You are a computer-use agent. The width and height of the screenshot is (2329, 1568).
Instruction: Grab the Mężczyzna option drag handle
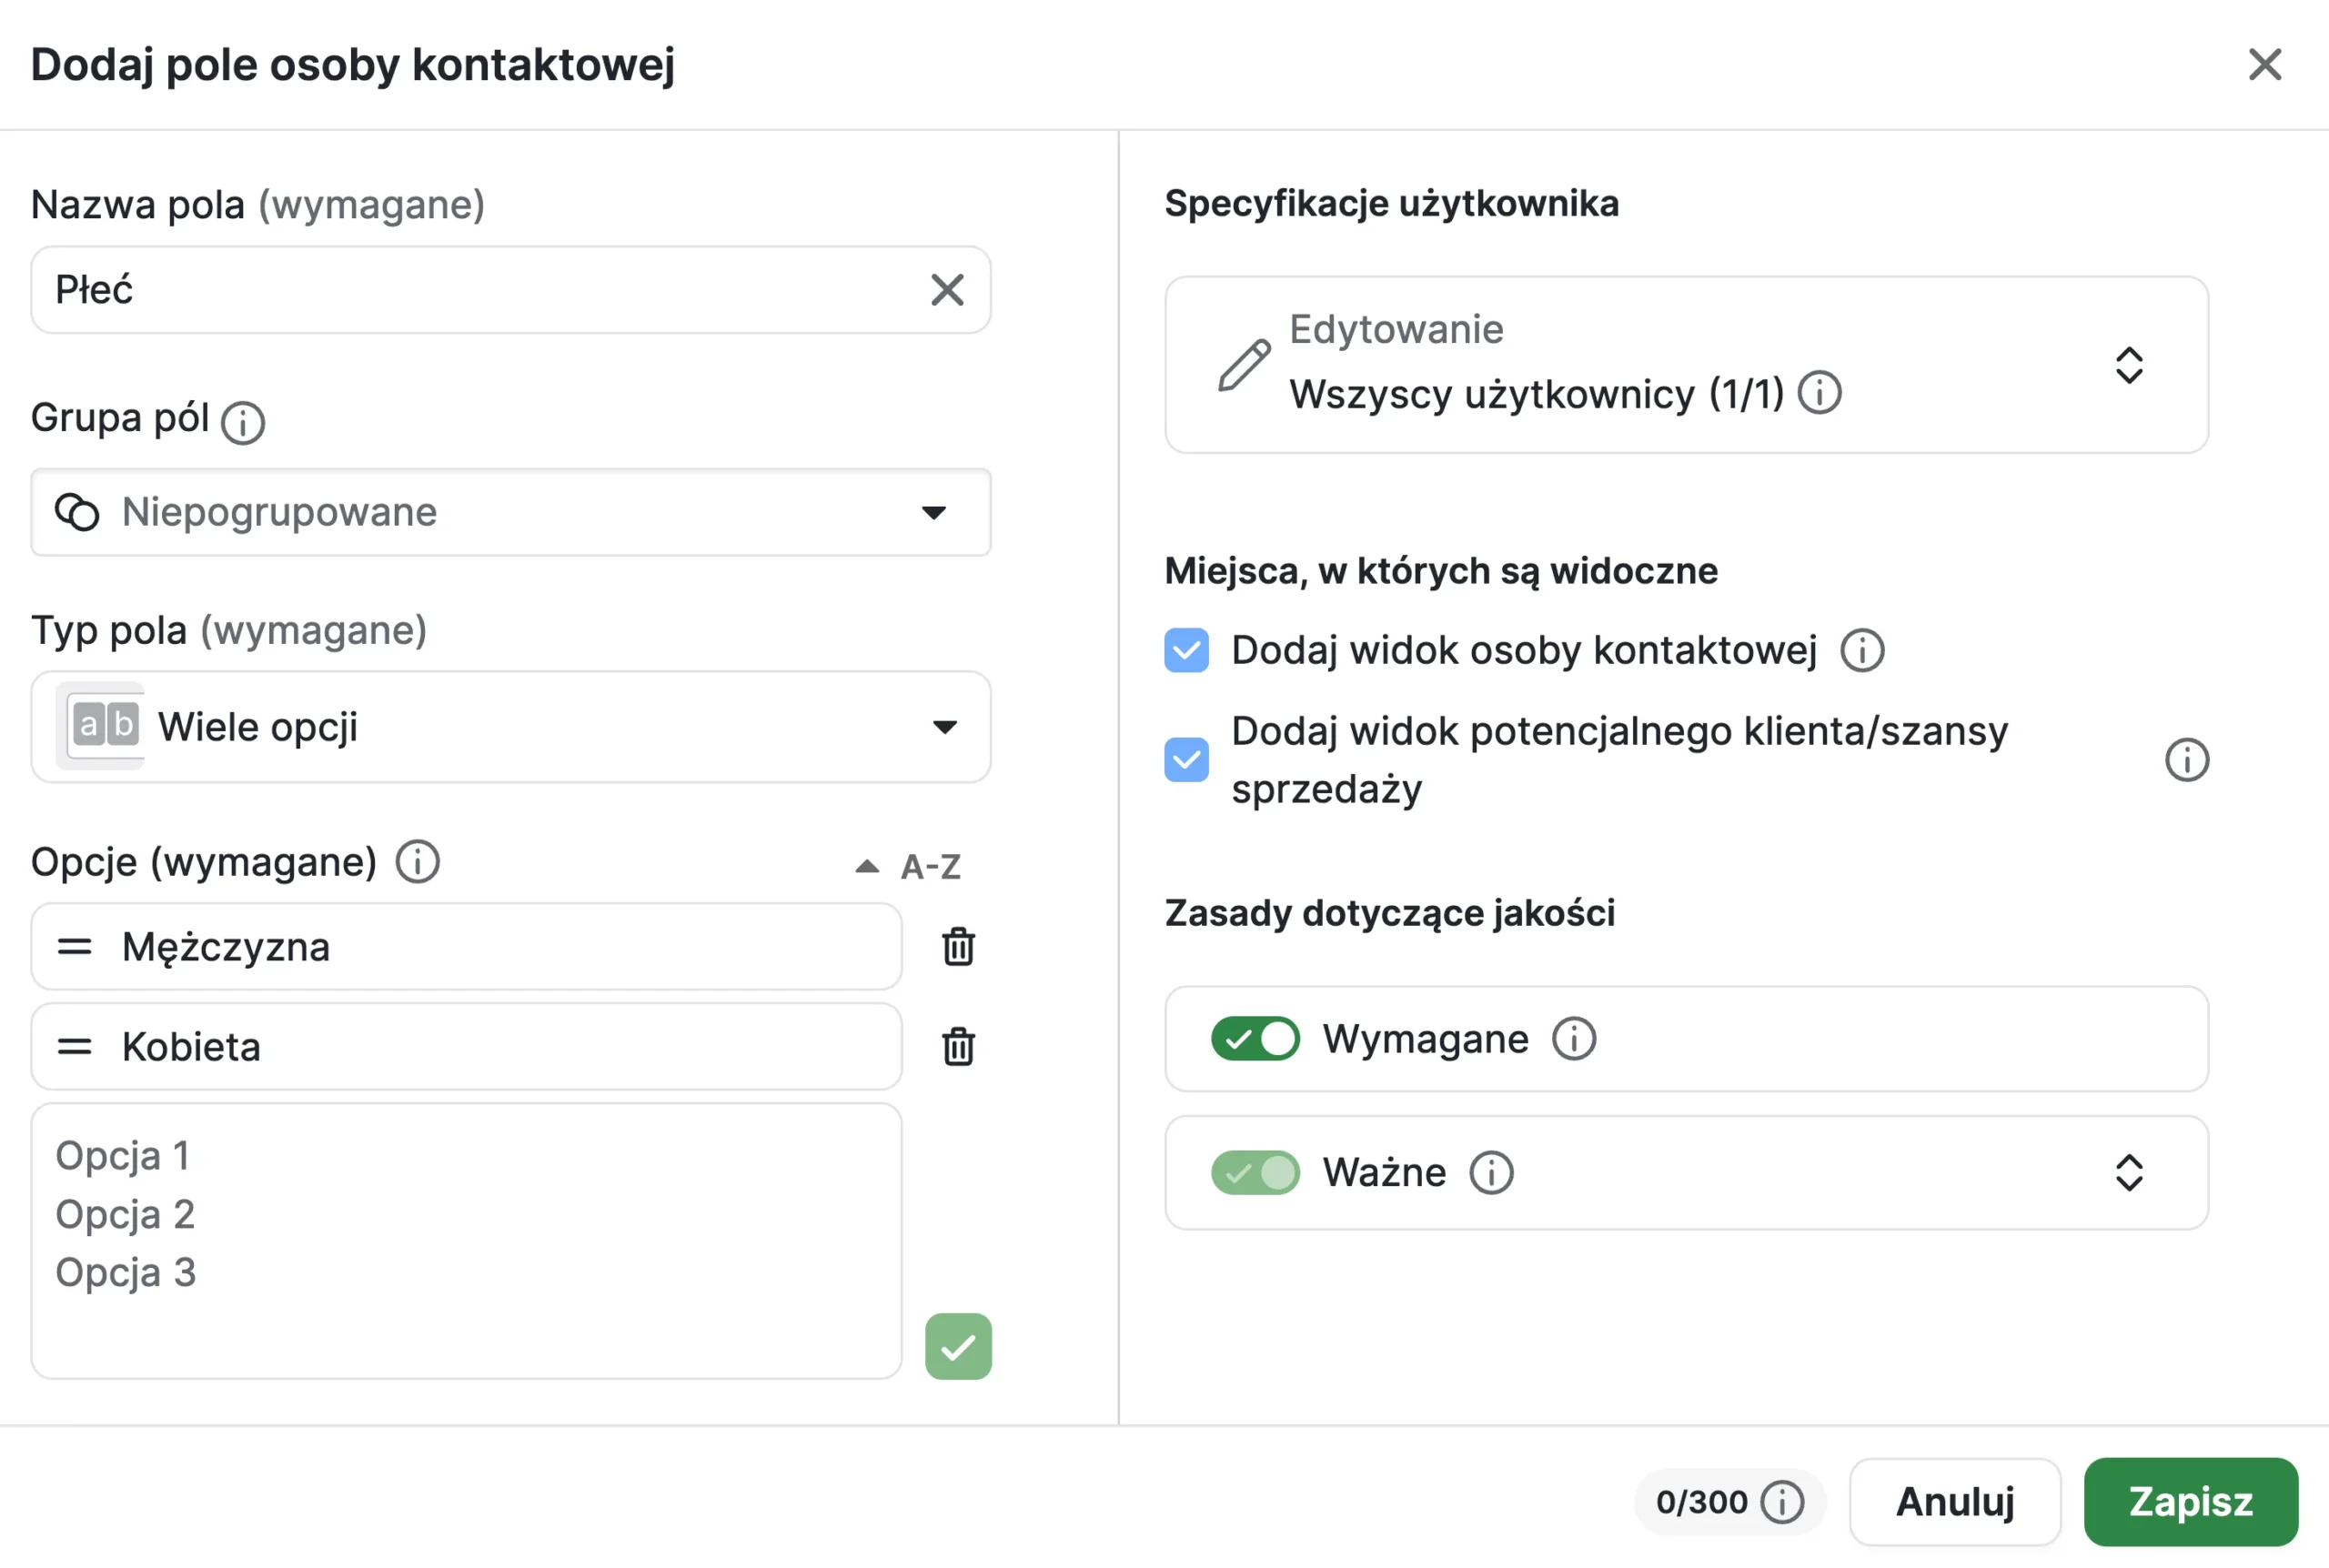click(75, 947)
